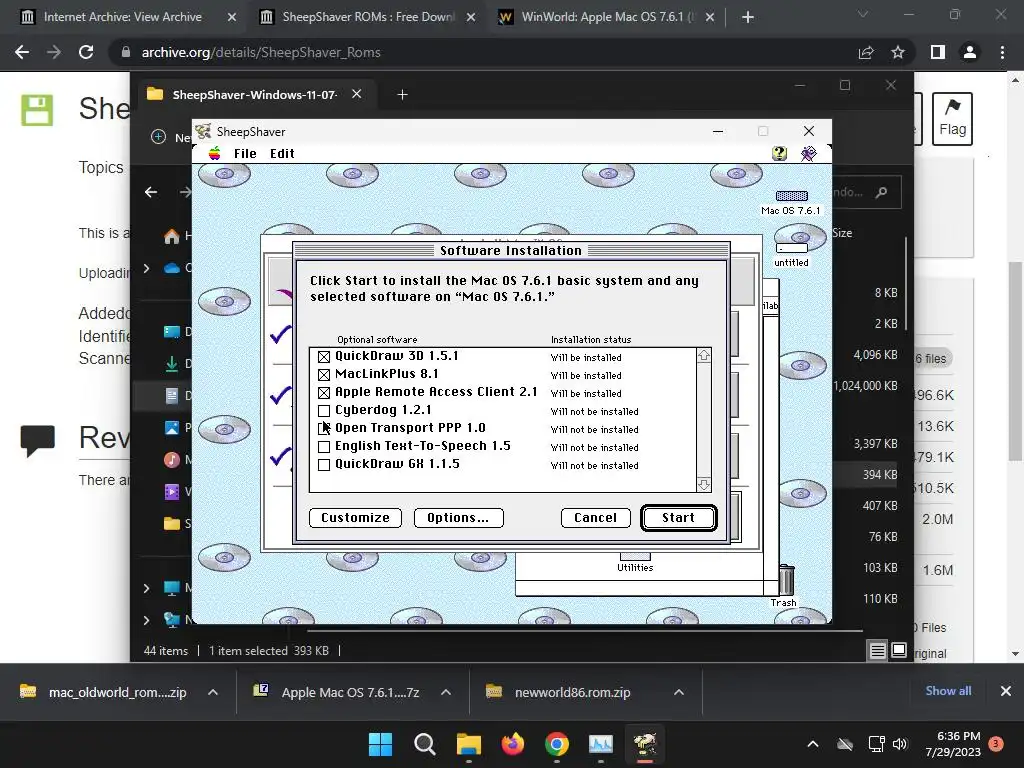Image resolution: width=1024 pixels, height=768 pixels.
Task: Open SheepShaver taskbar icon
Action: click(645, 744)
